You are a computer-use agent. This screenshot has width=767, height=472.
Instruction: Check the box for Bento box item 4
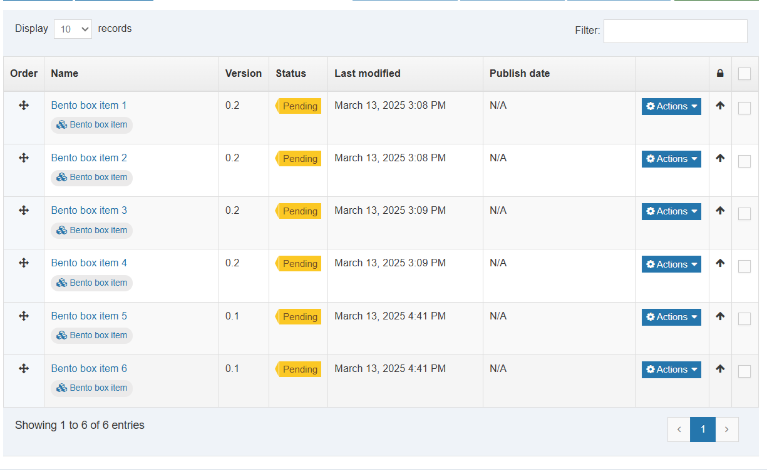(744, 266)
